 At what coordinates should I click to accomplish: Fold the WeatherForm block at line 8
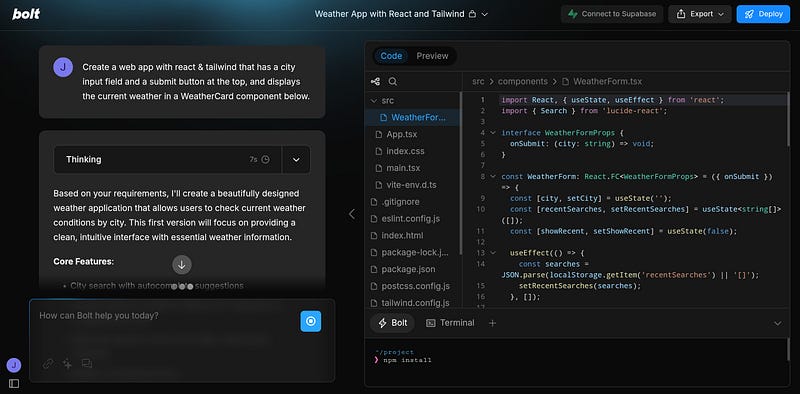pyautogui.click(x=493, y=177)
